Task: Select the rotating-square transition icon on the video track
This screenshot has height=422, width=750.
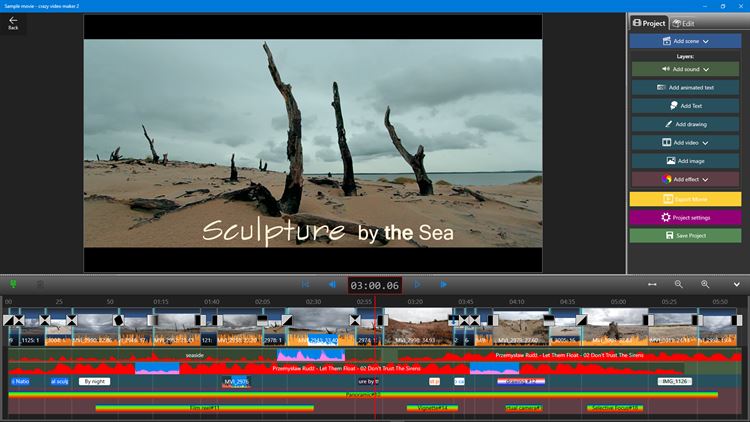Action: point(118,320)
